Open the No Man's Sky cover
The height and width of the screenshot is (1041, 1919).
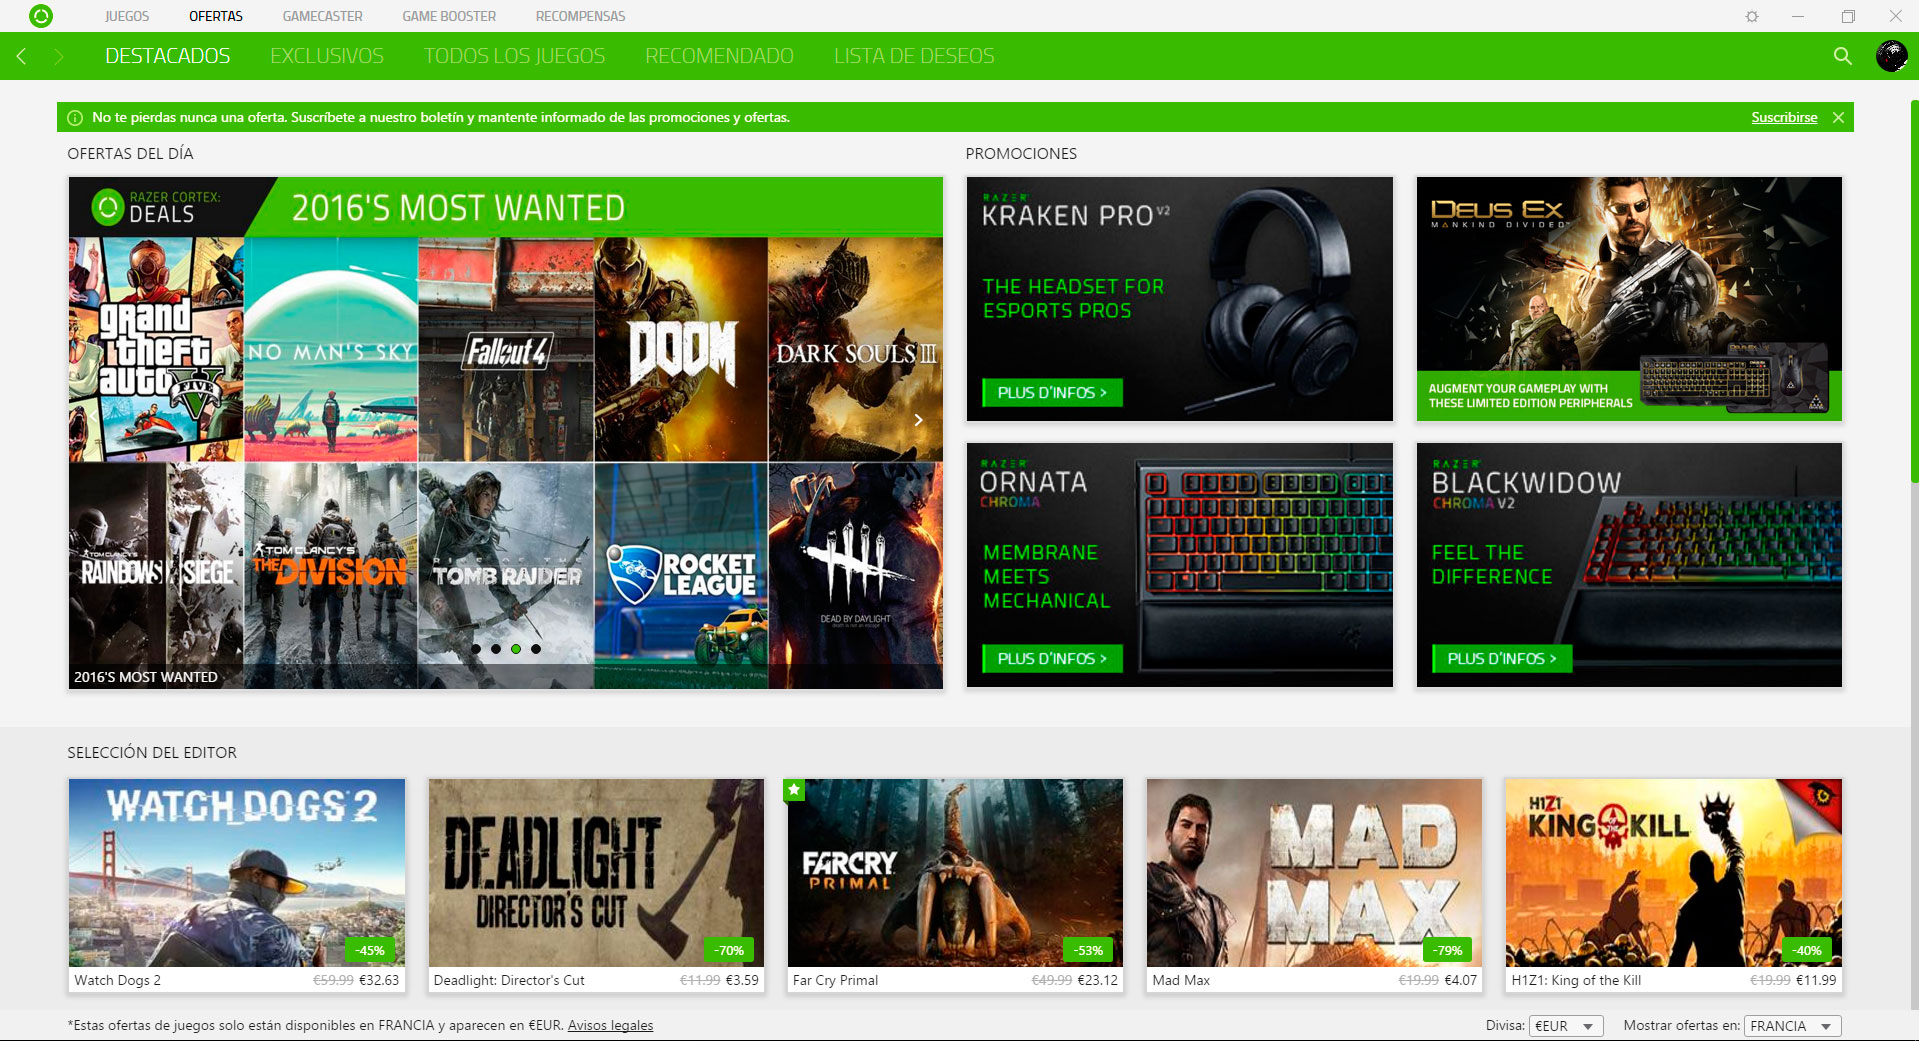331,349
